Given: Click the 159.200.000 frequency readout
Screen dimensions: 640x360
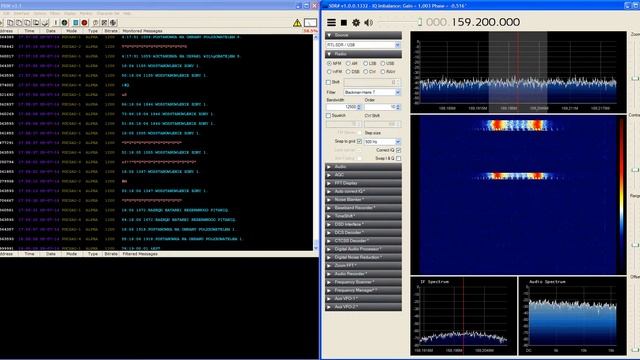Looking at the screenshot, I should 485,22.
